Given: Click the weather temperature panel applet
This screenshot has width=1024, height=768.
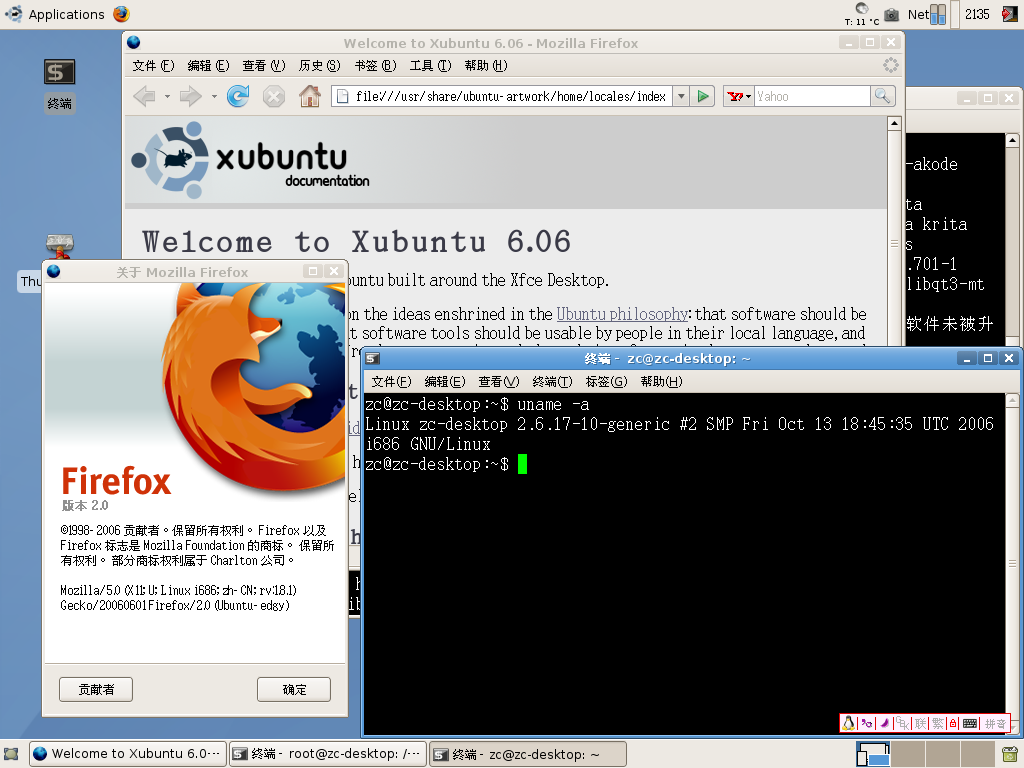Looking at the screenshot, I should (x=862, y=14).
